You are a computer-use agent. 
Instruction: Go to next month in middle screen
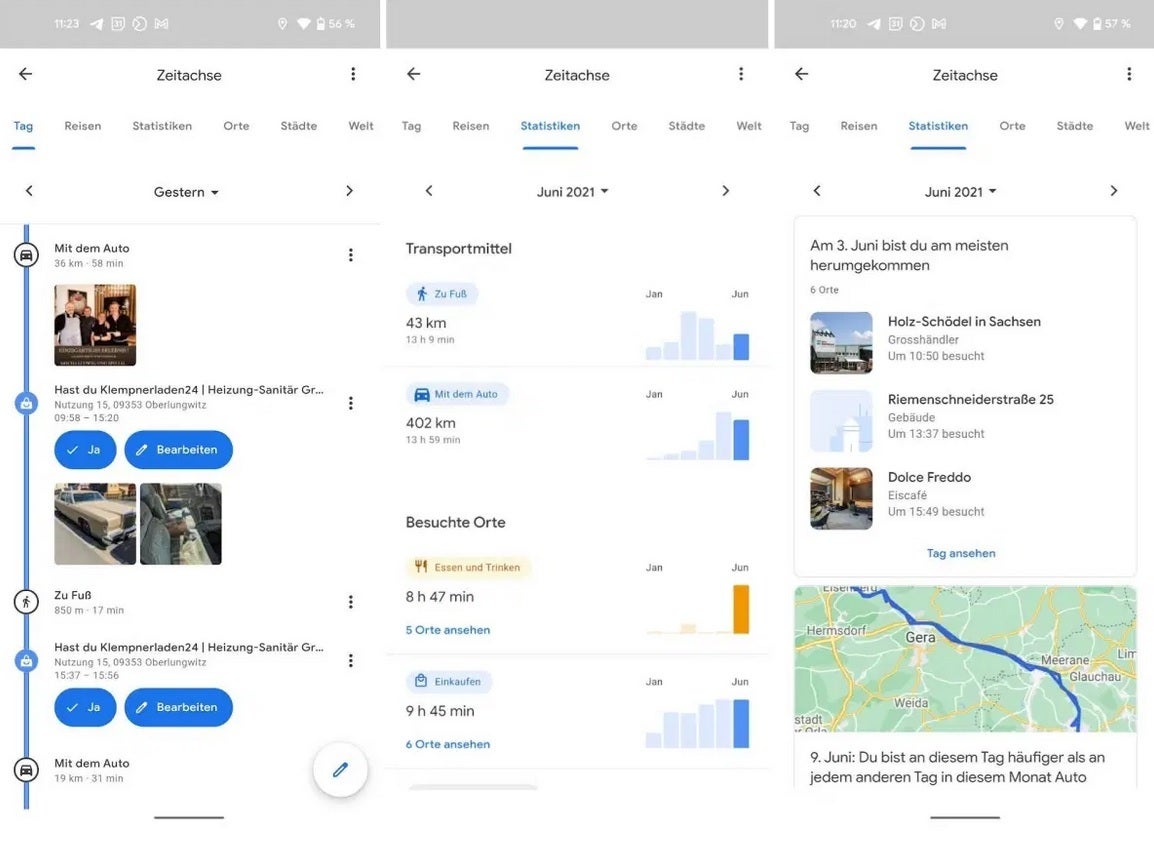point(726,191)
